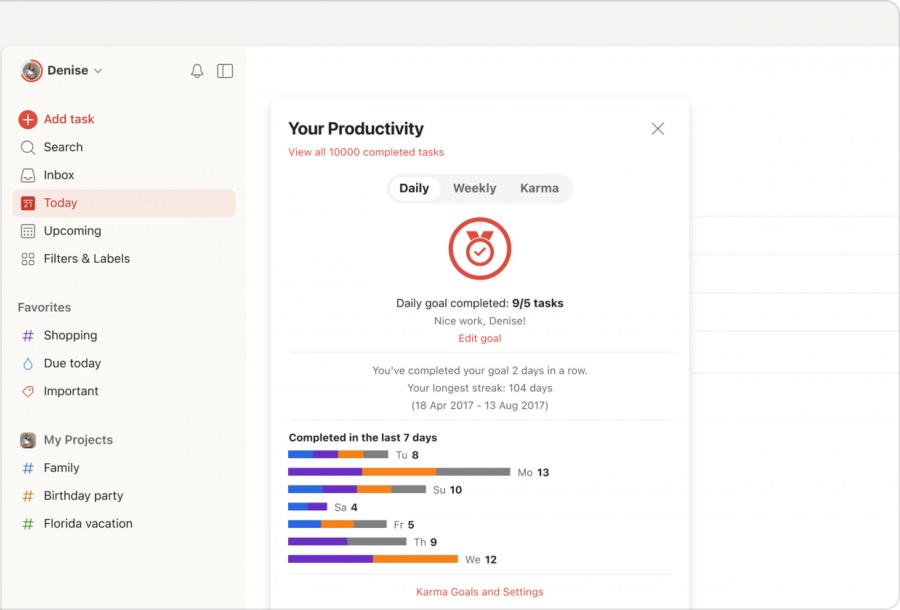Click the Monday bar showing 13 tasks
This screenshot has height=610, width=900.
(x=400, y=472)
